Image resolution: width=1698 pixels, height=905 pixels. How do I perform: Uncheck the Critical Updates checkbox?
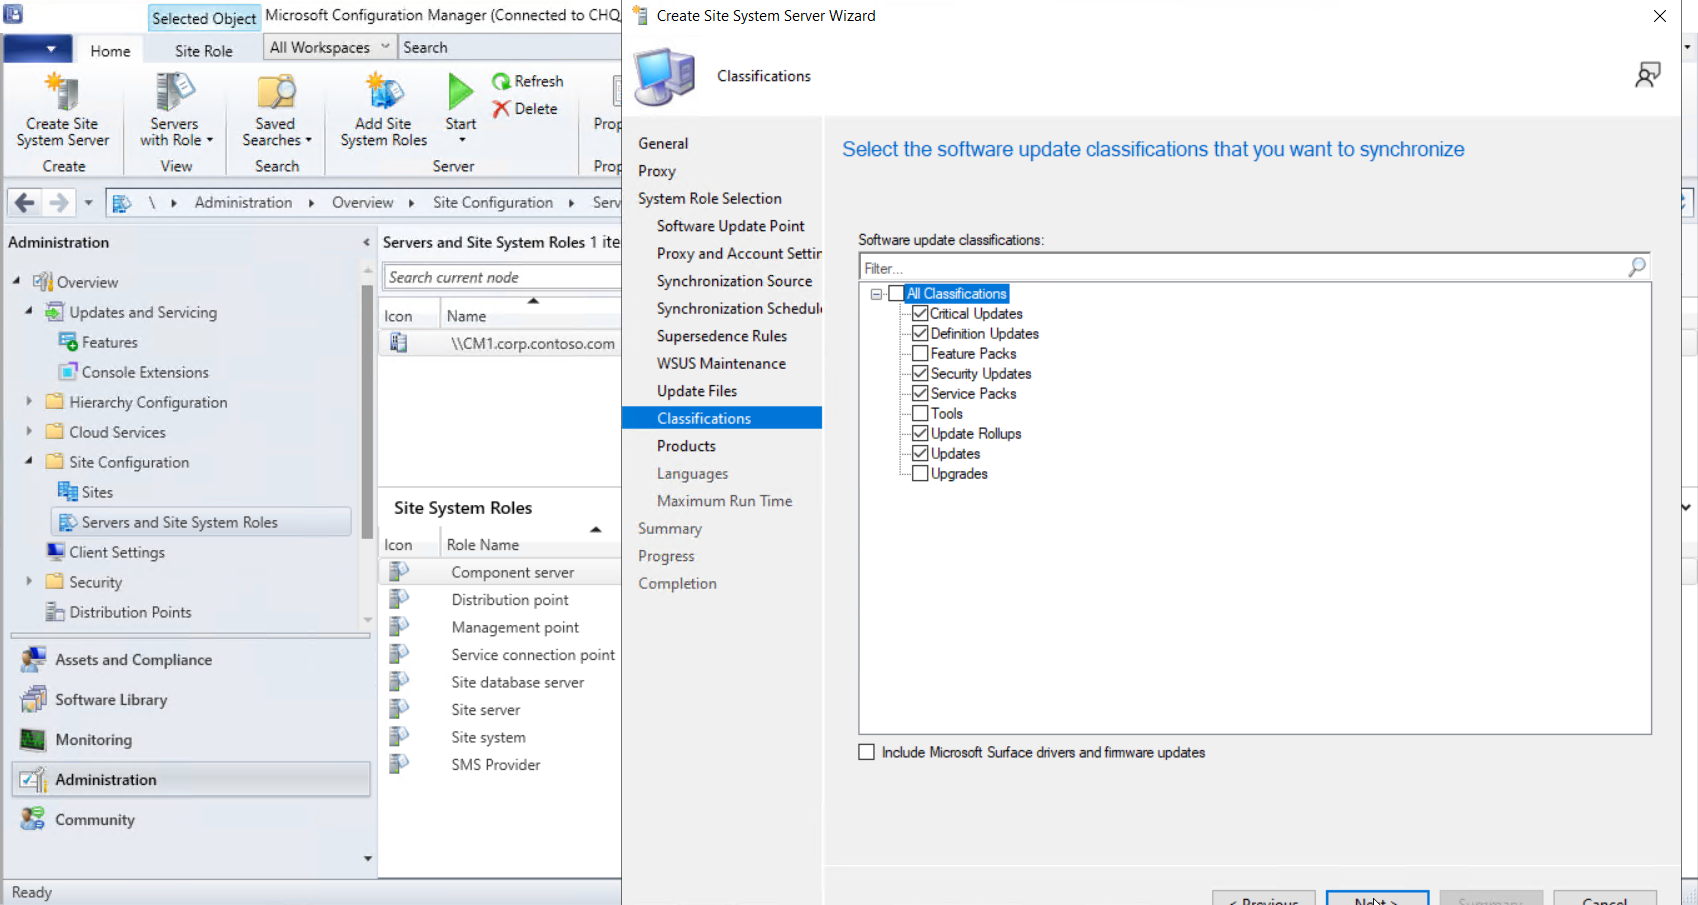coord(920,314)
